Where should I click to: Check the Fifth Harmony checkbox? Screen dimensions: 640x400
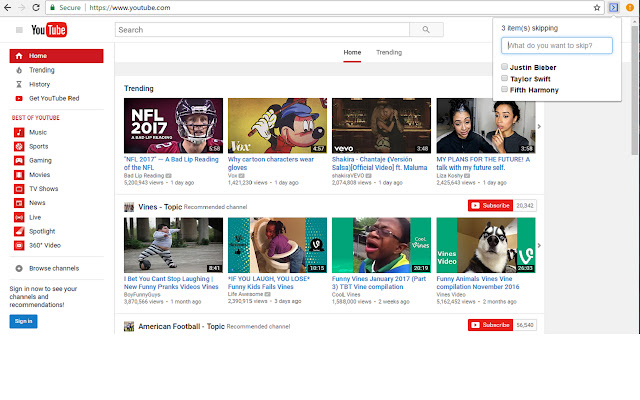coord(504,89)
